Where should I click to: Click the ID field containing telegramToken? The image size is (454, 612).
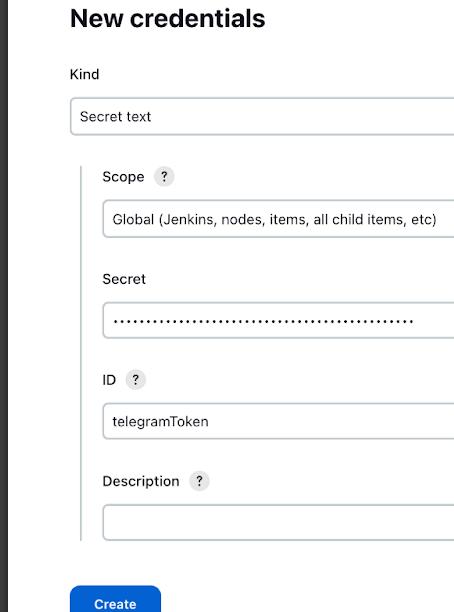278,422
